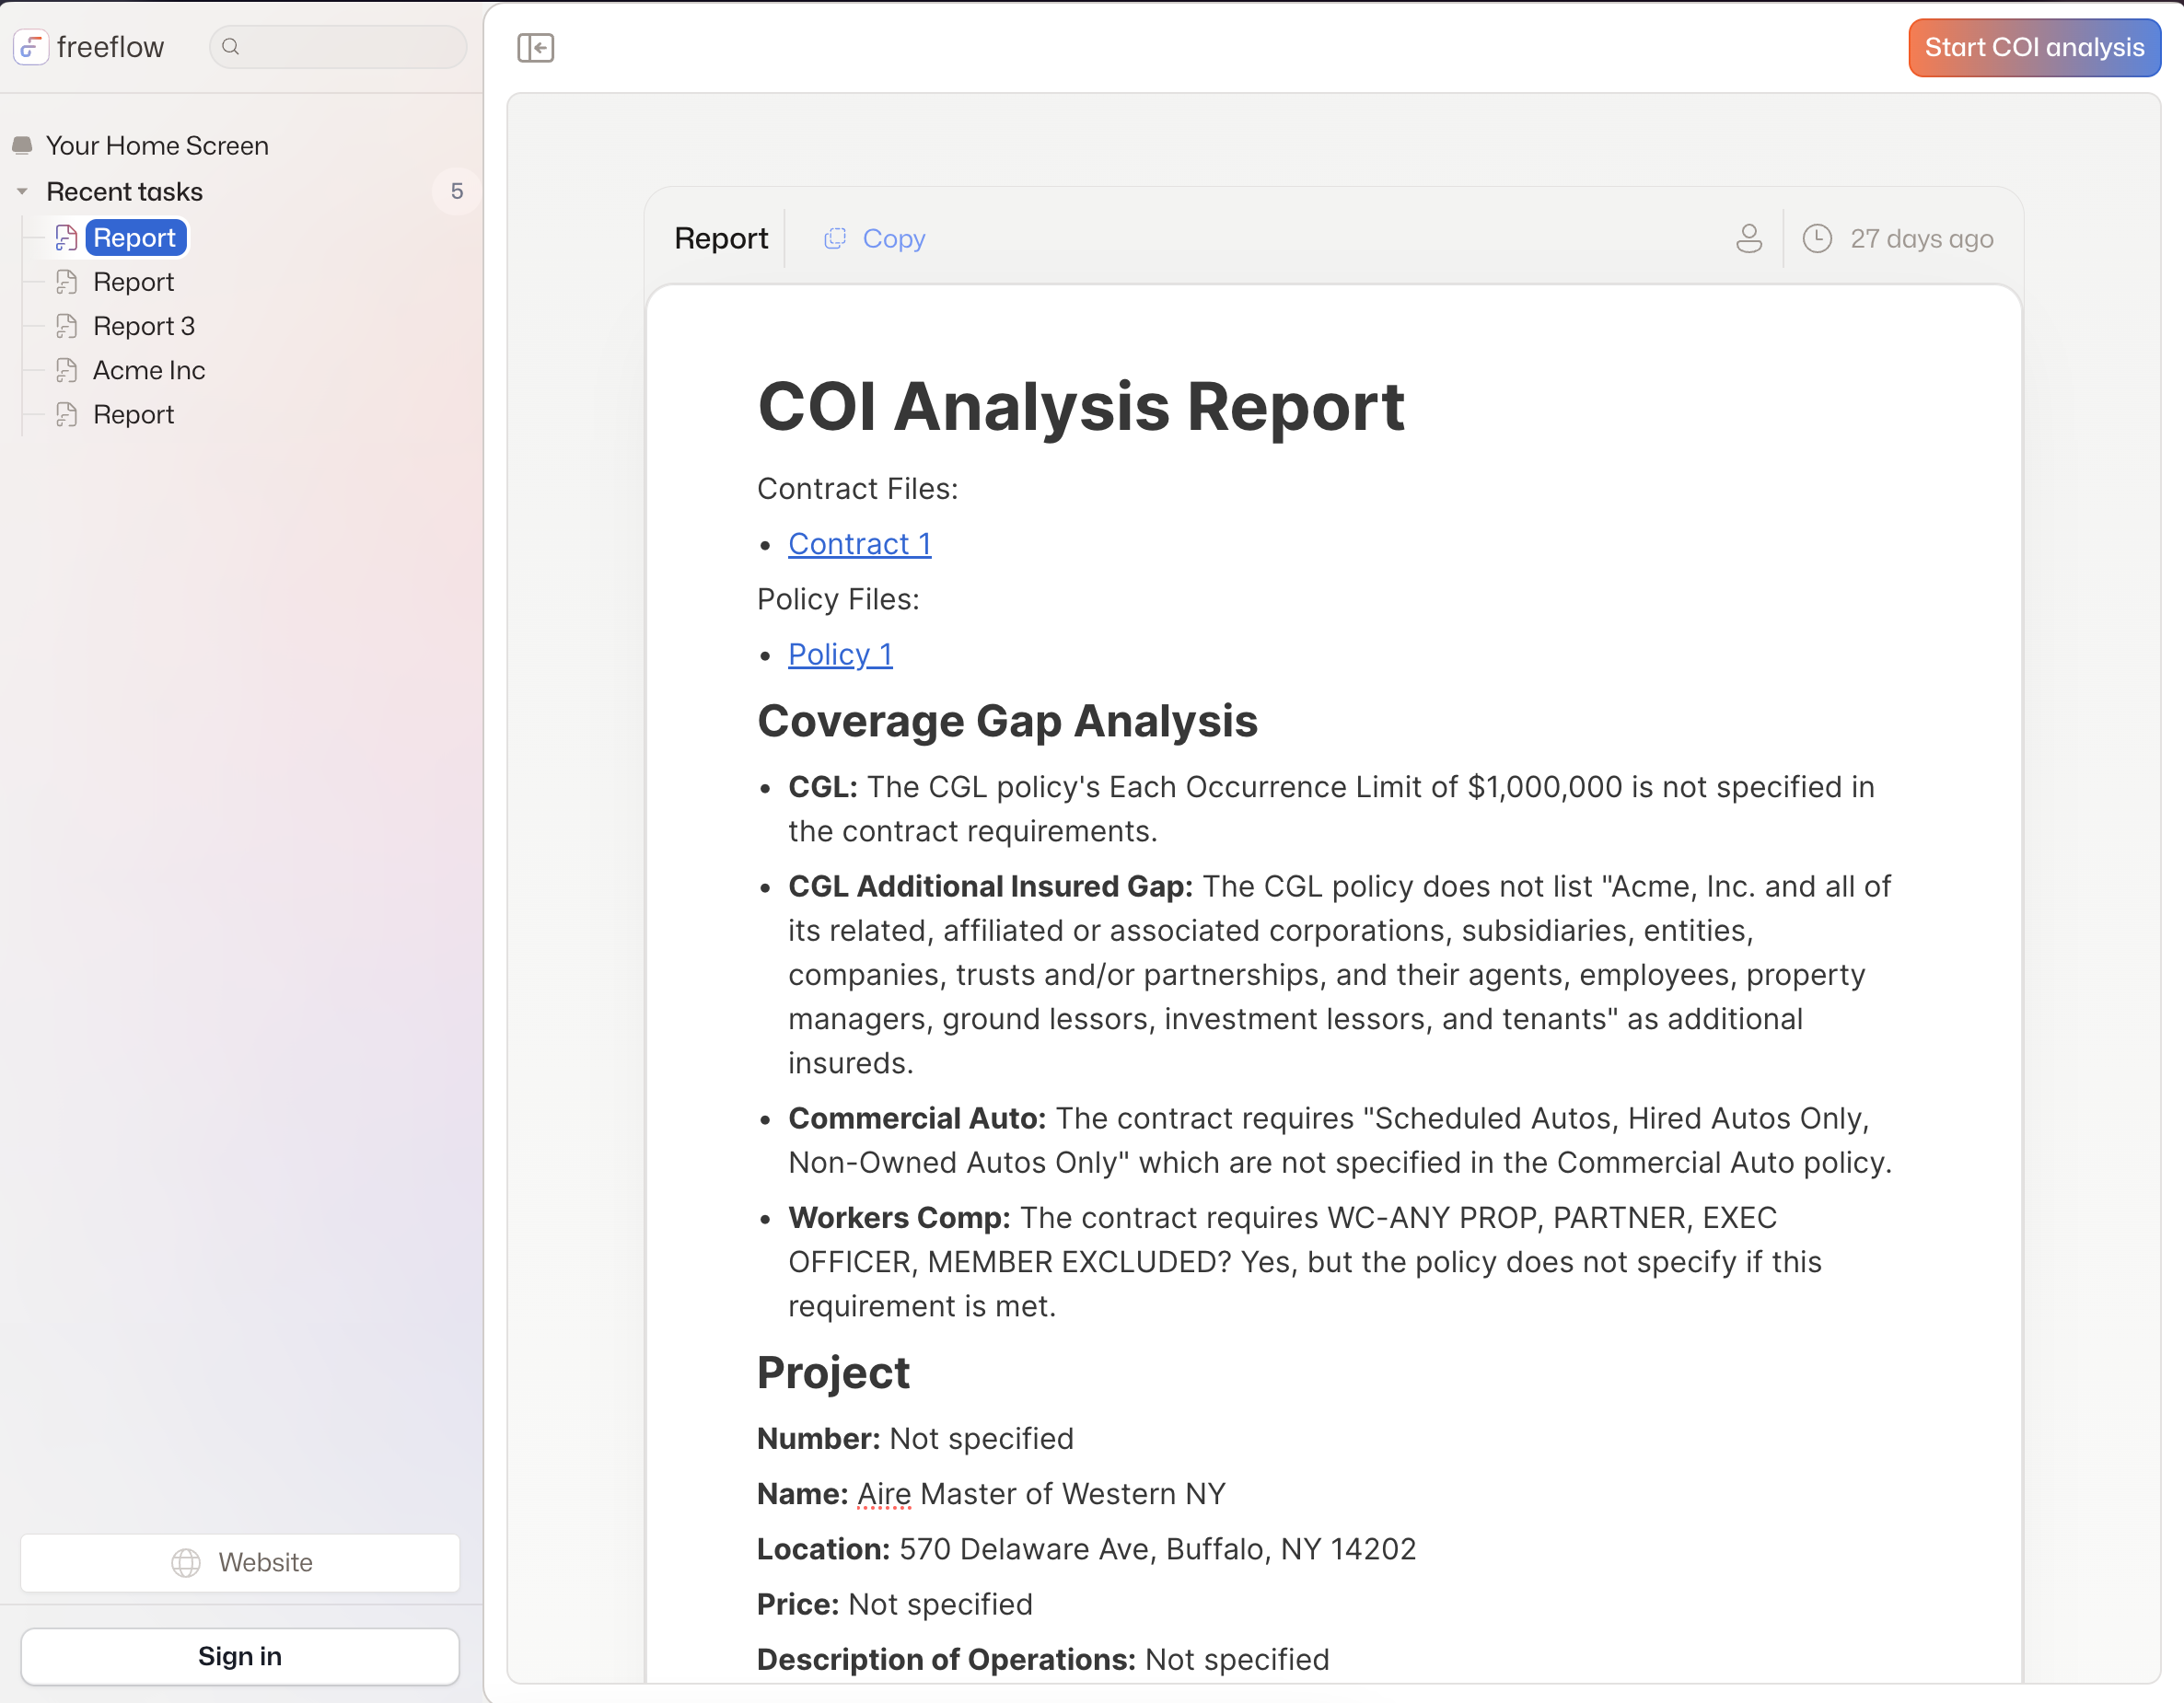Click the clock icon beside 27 days ago
This screenshot has width=2184, height=1703.
(x=1817, y=239)
